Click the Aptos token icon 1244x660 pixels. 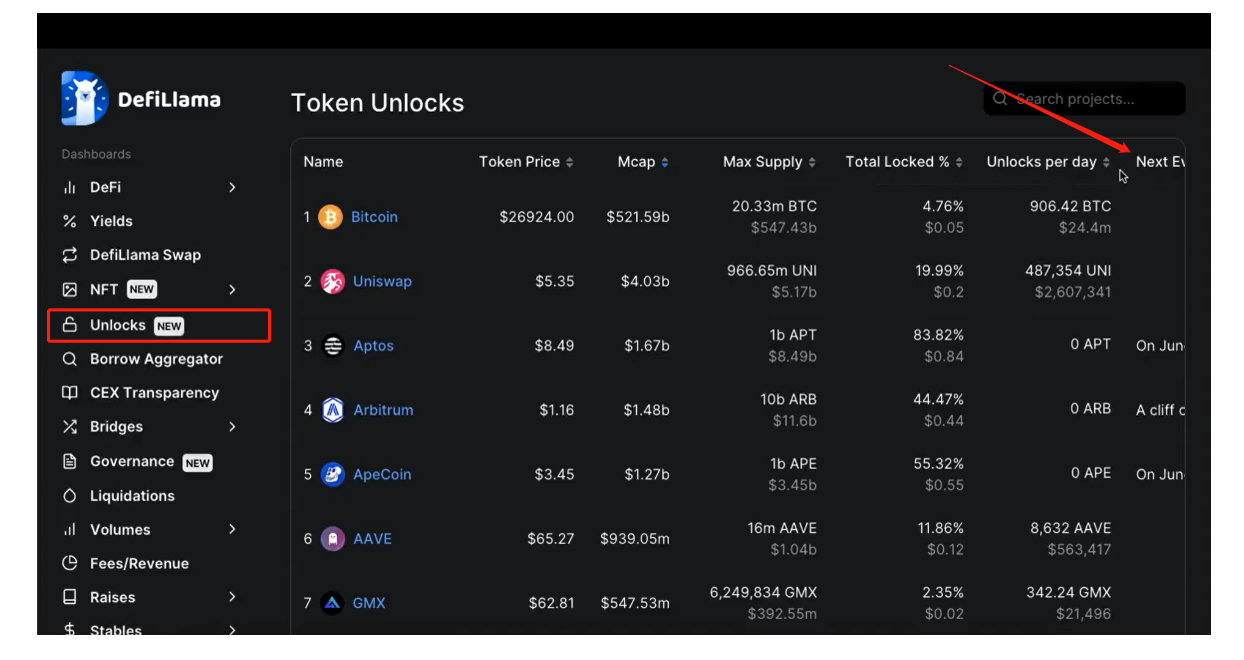333,346
